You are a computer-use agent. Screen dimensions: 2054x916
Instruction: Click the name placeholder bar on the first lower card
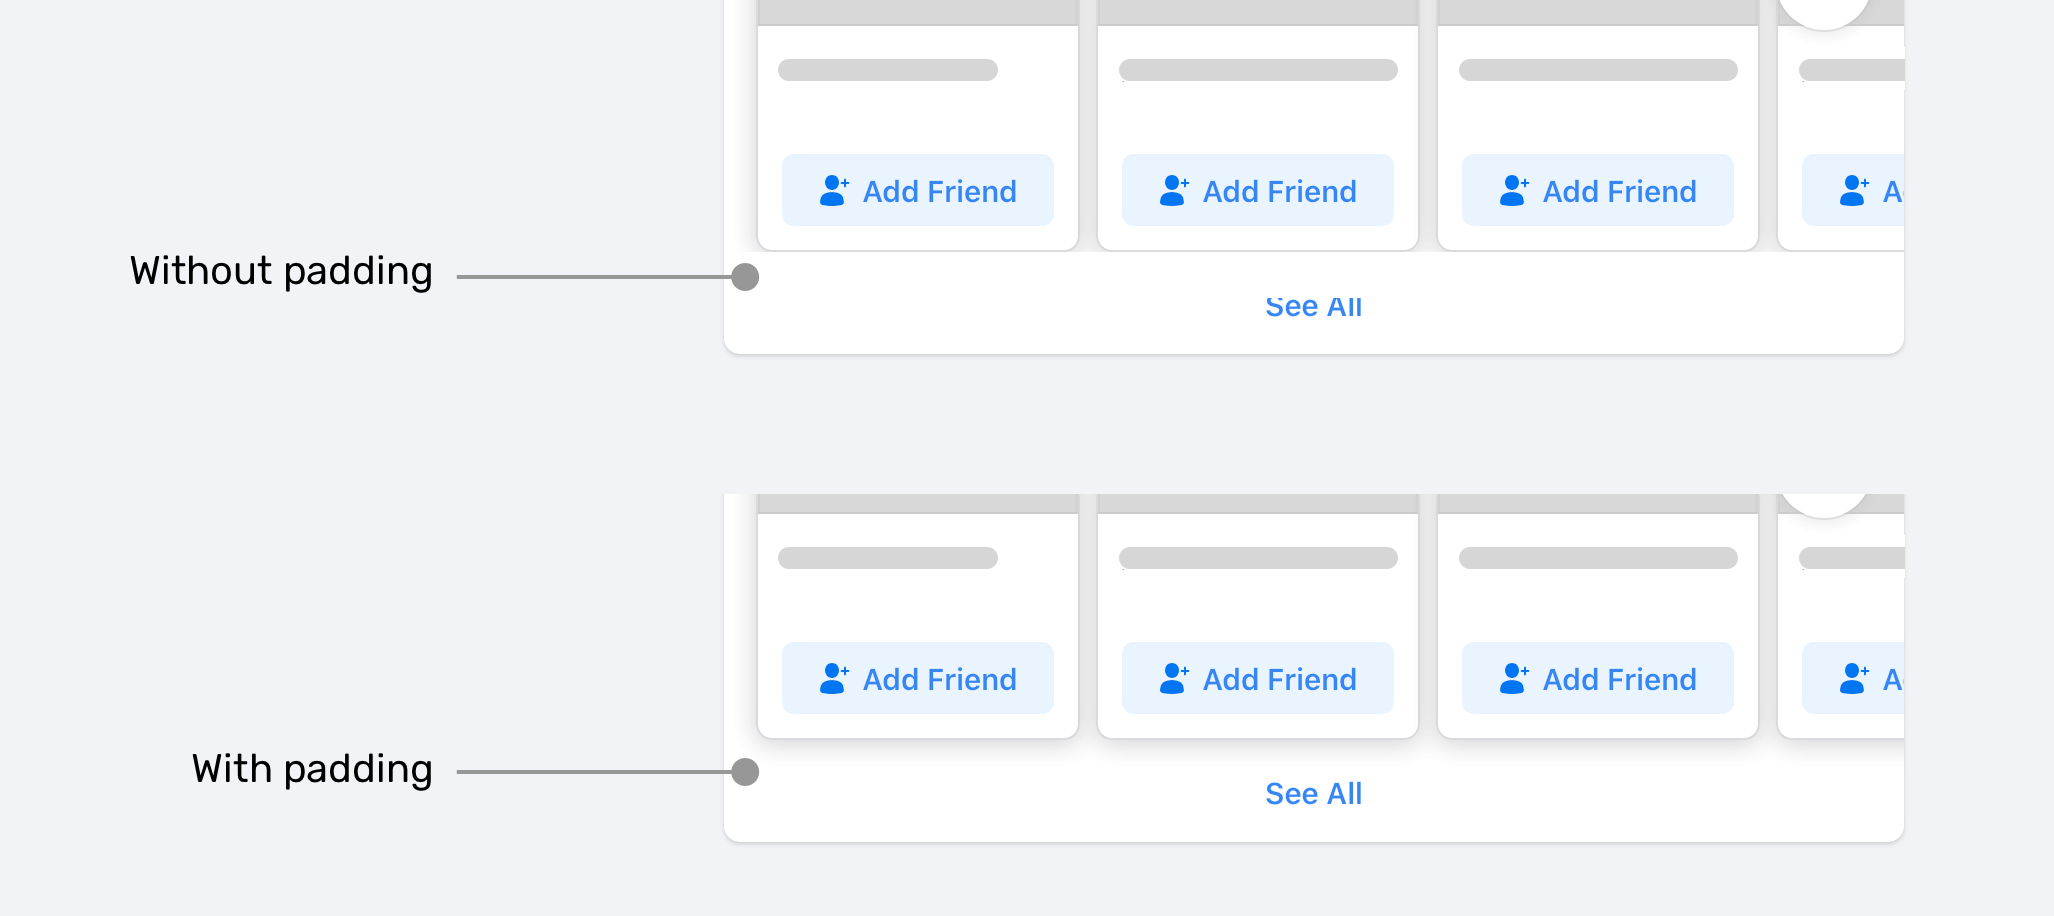(x=888, y=558)
